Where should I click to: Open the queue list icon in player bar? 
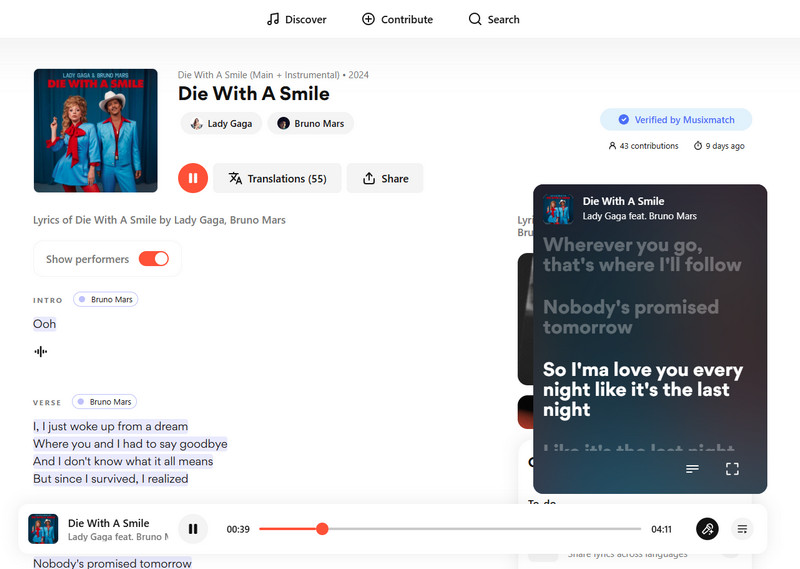pyautogui.click(x=742, y=529)
